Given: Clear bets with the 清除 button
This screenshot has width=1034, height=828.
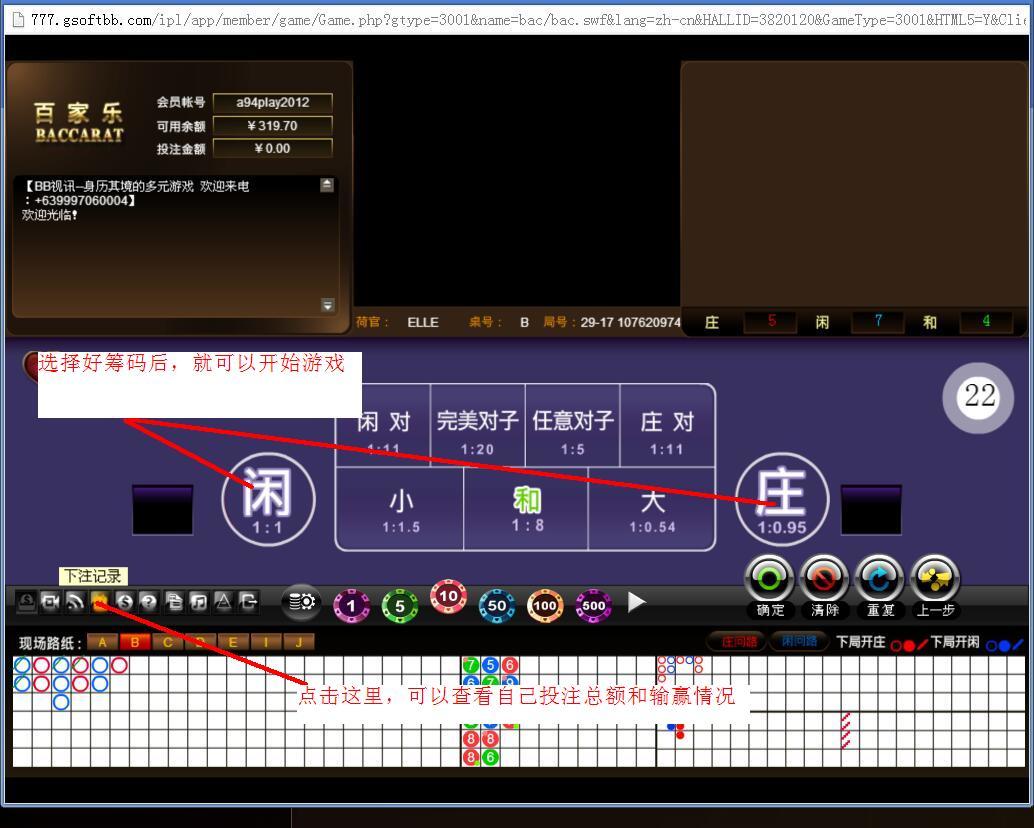Looking at the screenshot, I should coord(824,587).
